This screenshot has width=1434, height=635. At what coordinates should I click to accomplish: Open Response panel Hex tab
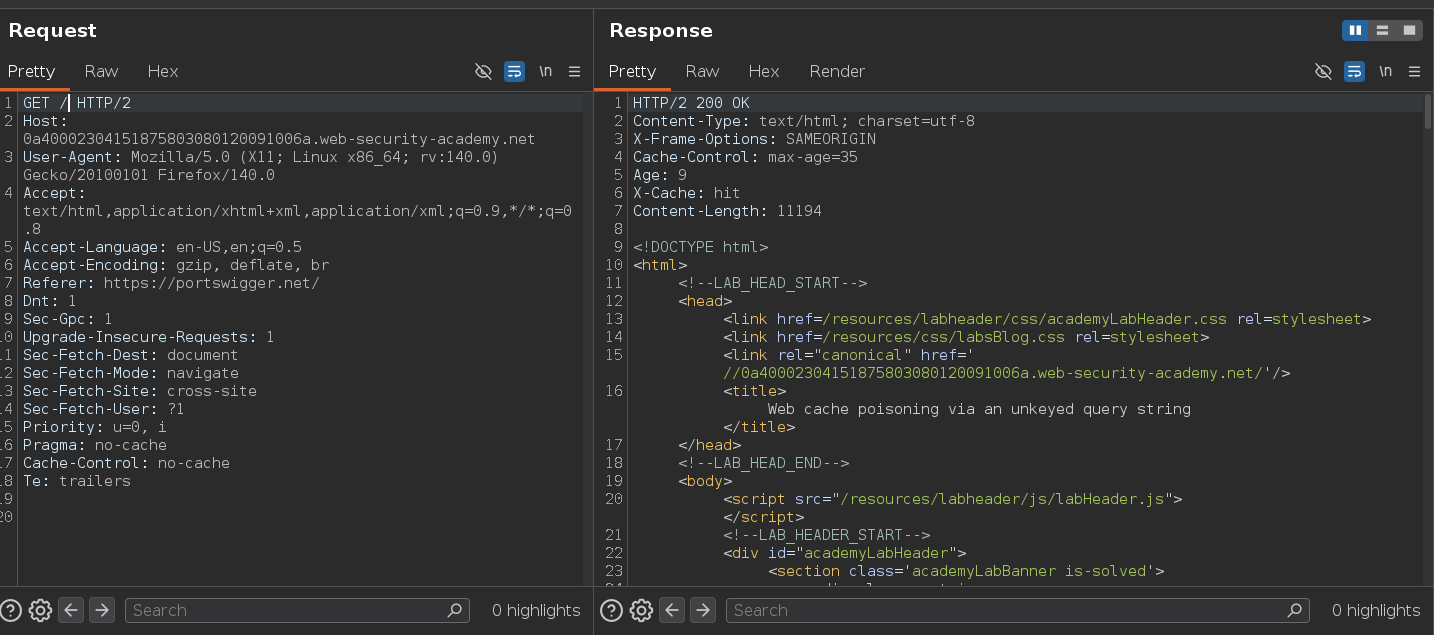(764, 71)
